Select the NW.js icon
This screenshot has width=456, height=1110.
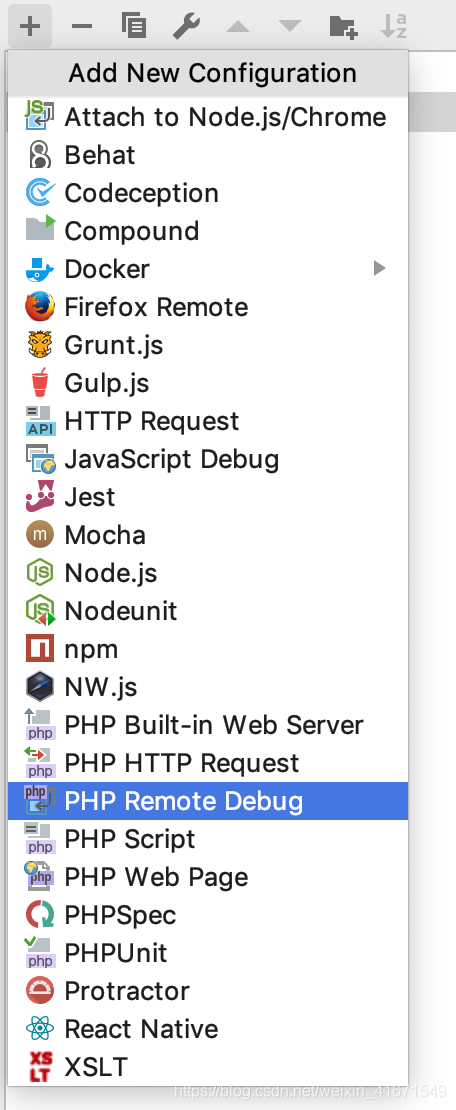pos(40,687)
